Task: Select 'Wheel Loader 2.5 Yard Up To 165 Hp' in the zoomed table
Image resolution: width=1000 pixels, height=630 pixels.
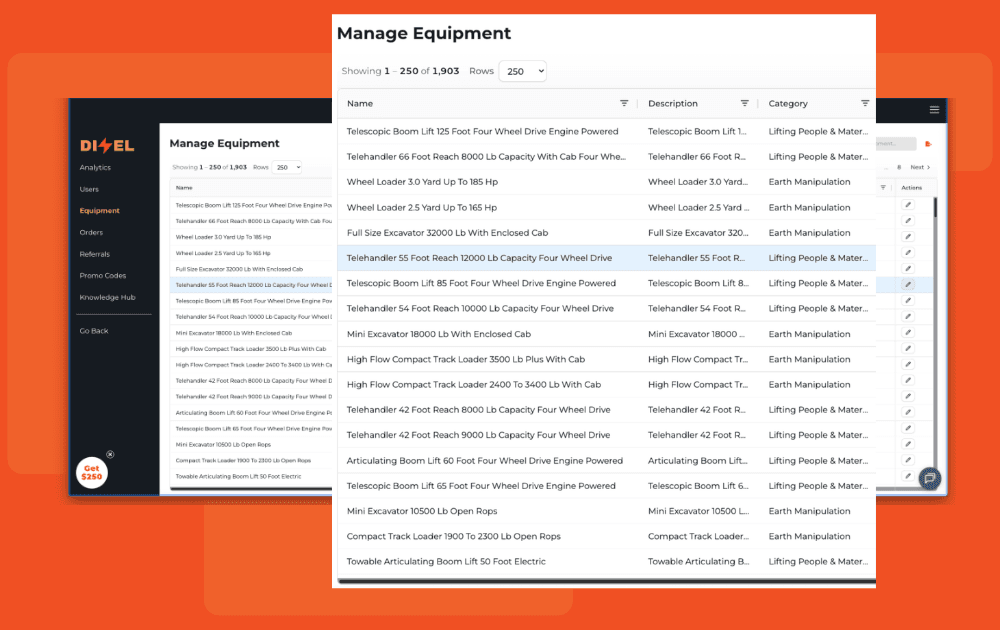Action: [422, 207]
